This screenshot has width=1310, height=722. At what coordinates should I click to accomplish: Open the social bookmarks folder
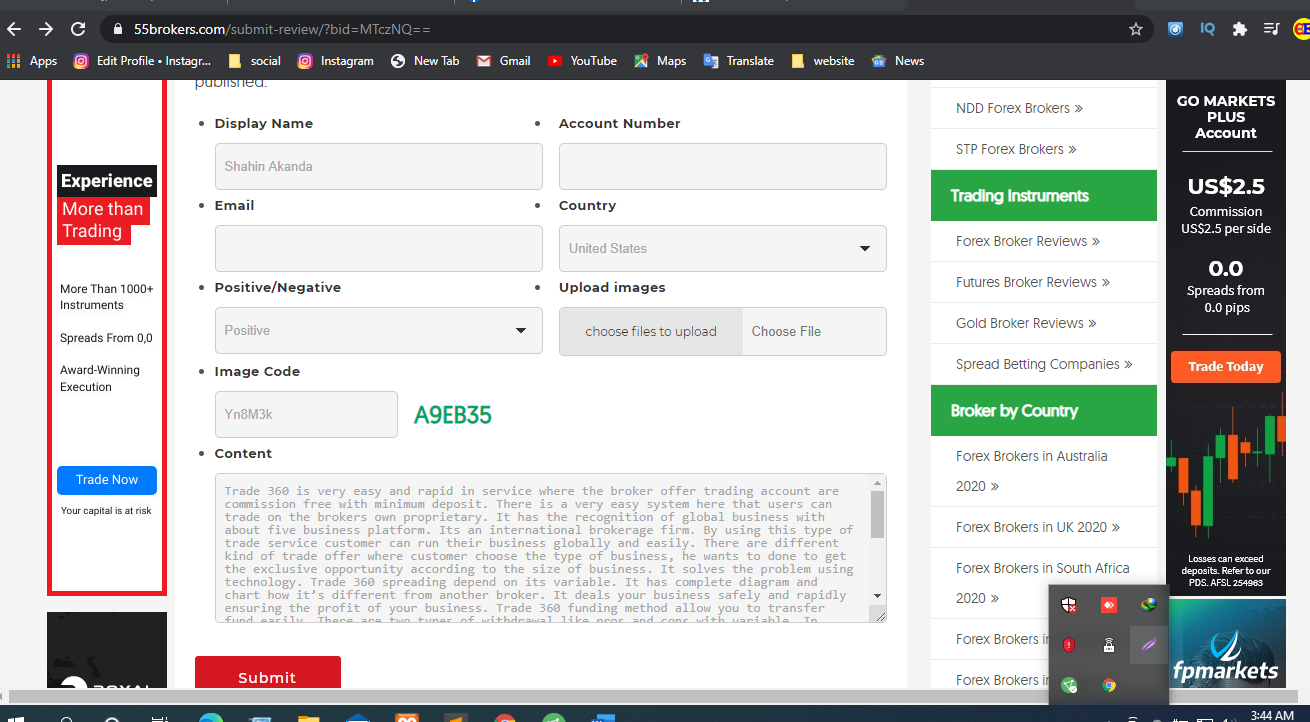pos(254,61)
